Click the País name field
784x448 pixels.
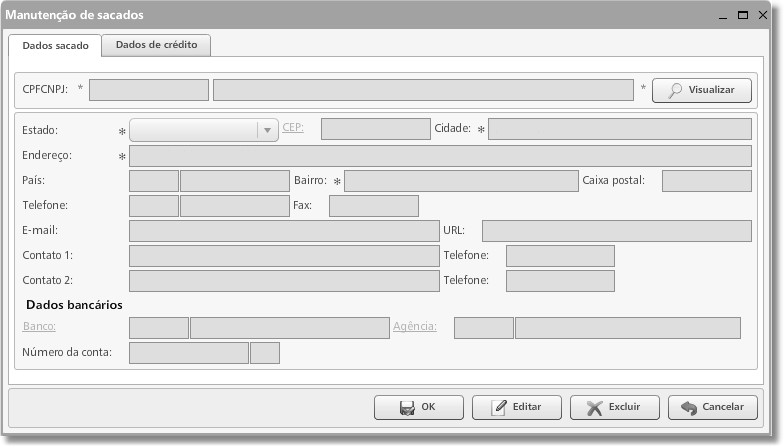(x=235, y=181)
